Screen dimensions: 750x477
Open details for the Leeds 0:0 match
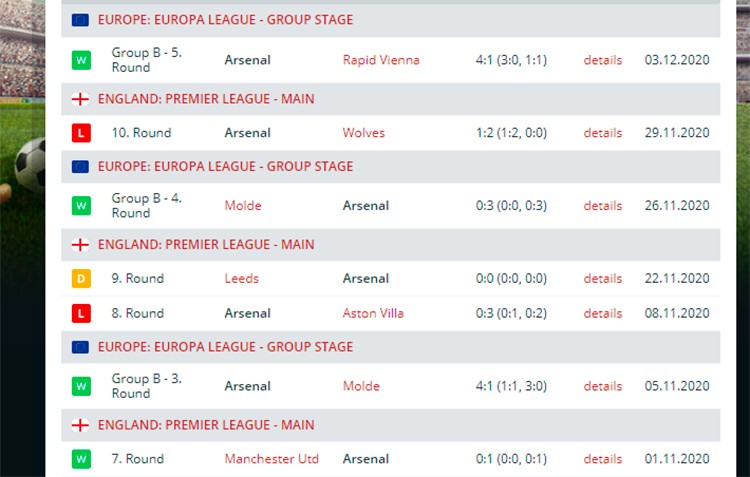(603, 279)
